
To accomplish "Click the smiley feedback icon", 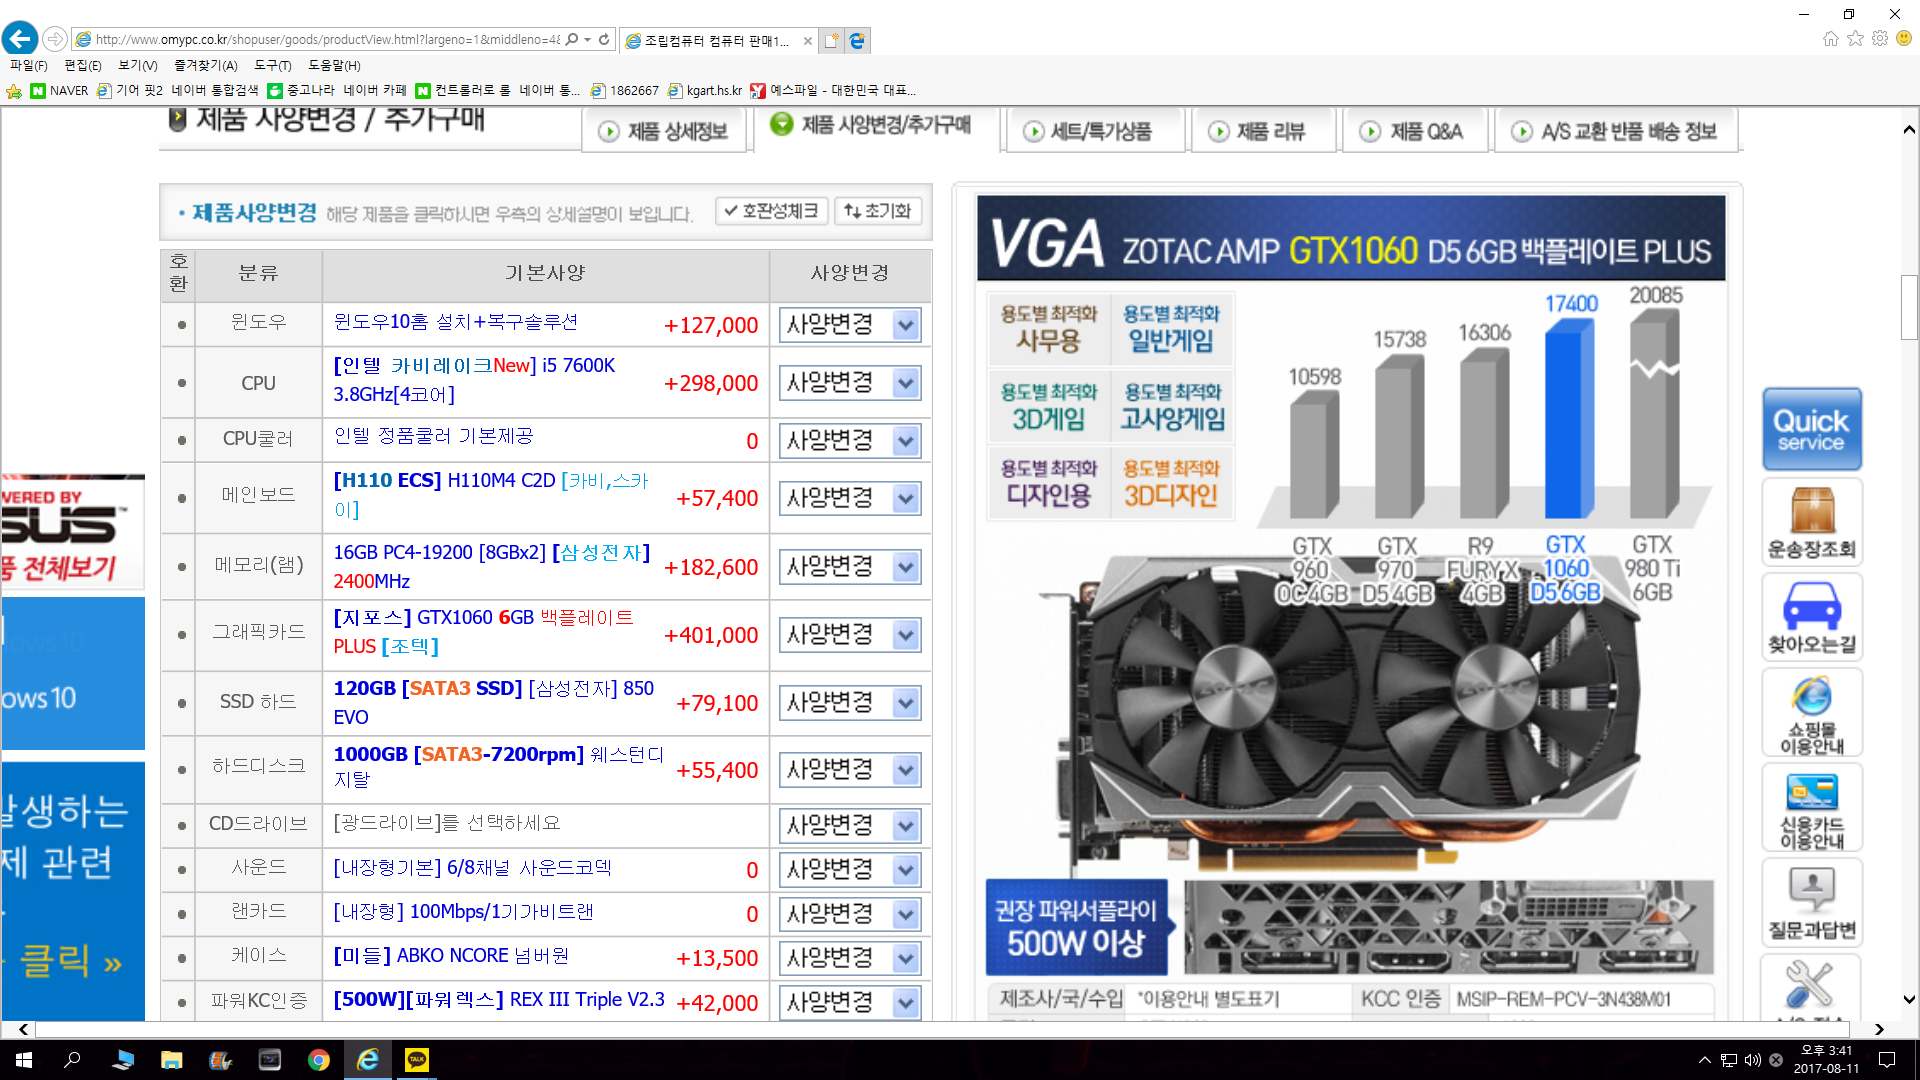I will (1904, 38).
